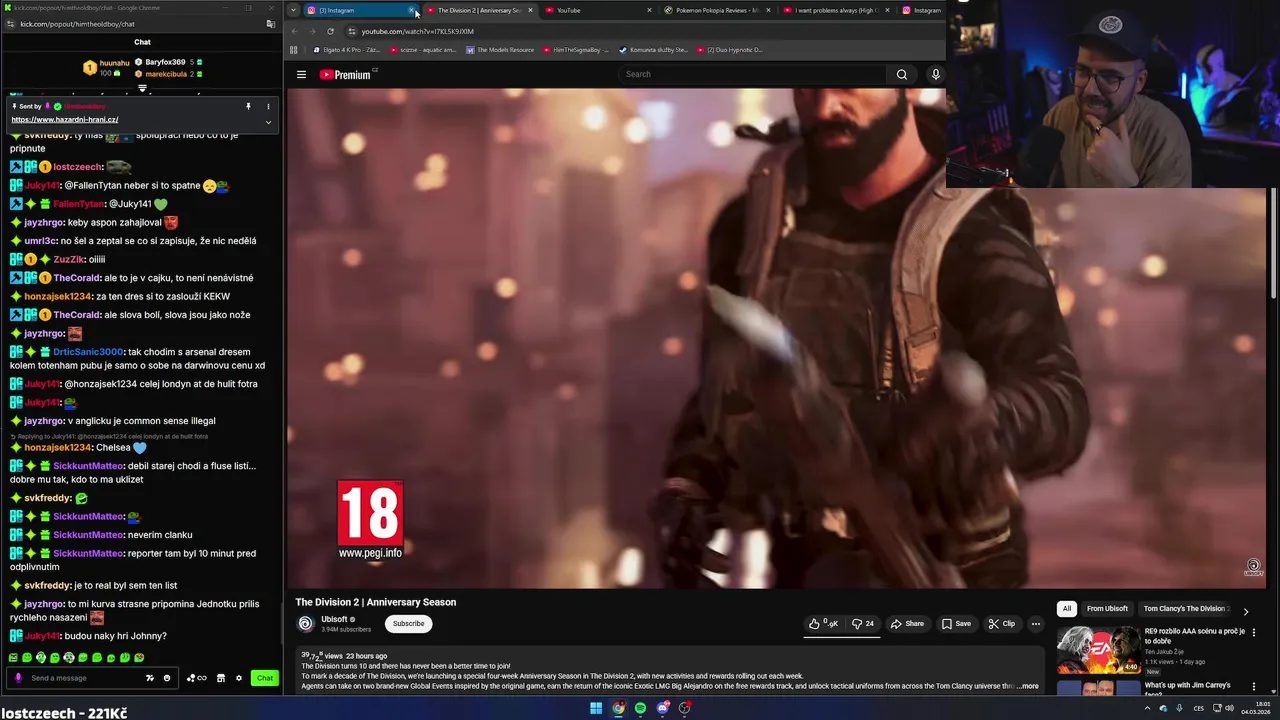
Task: Open Duo Hypnotic bookmark
Action: click(731, 50)
